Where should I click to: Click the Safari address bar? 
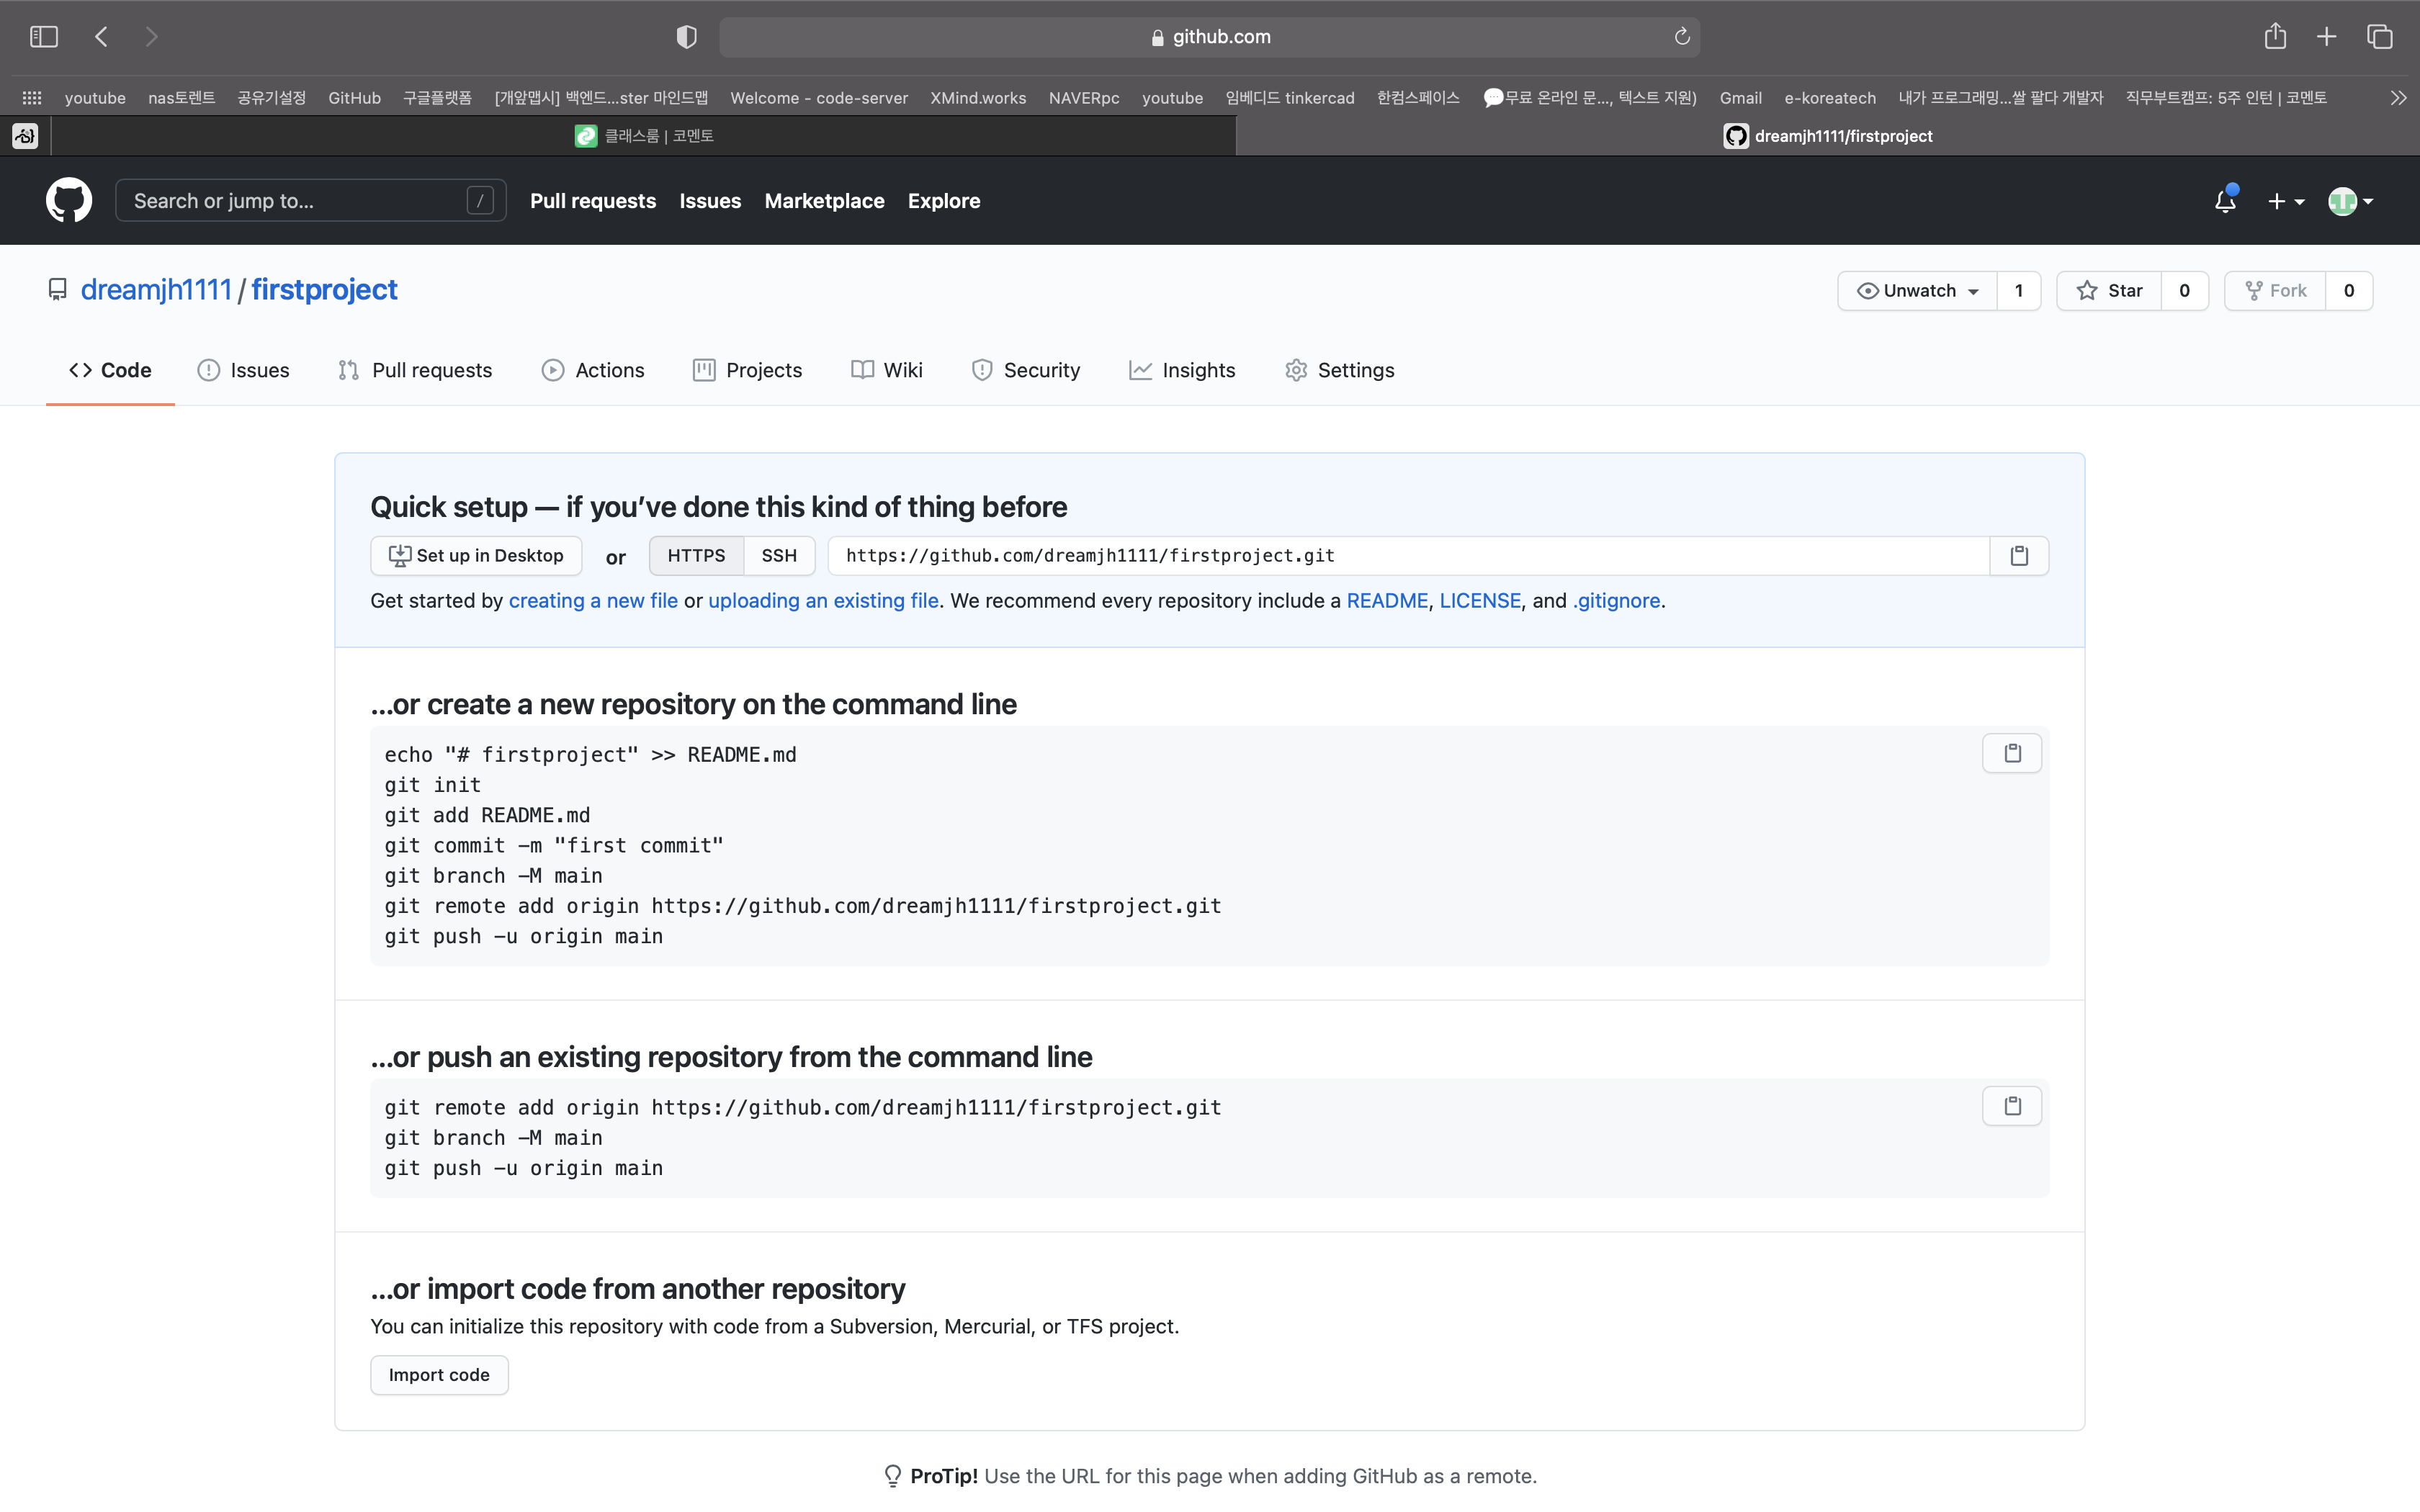(x=1210, y=37)
